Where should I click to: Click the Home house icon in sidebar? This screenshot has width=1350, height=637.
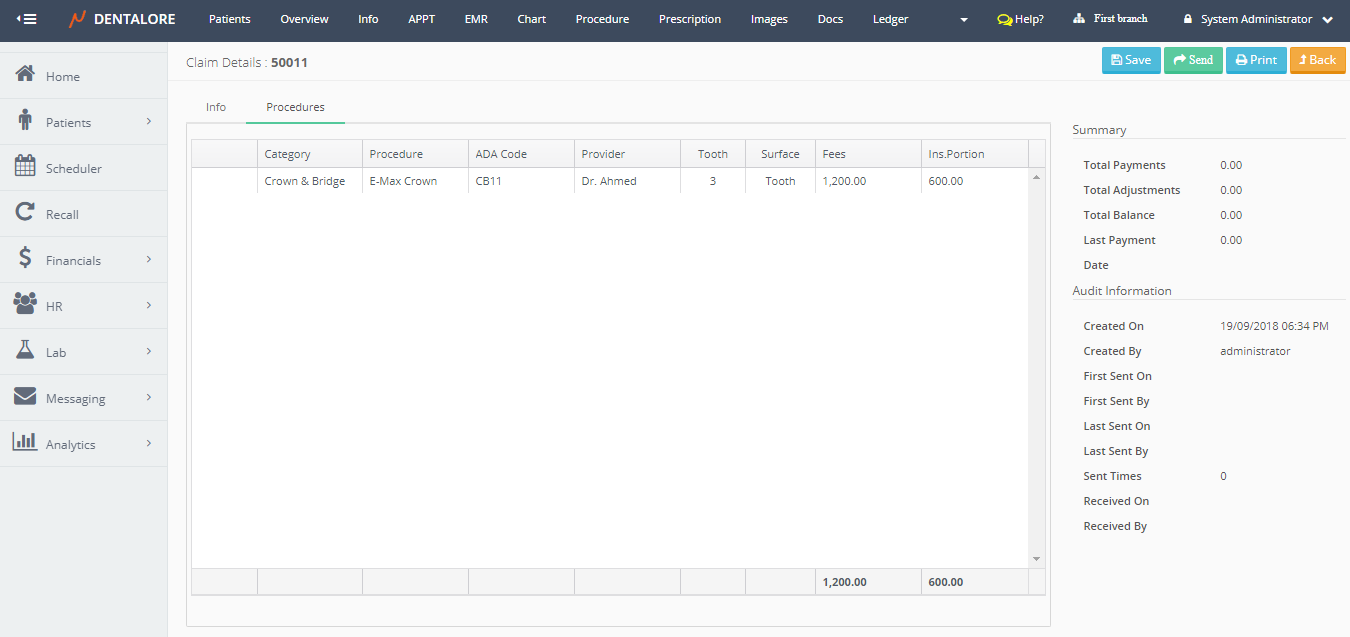[x=26, y=75]
